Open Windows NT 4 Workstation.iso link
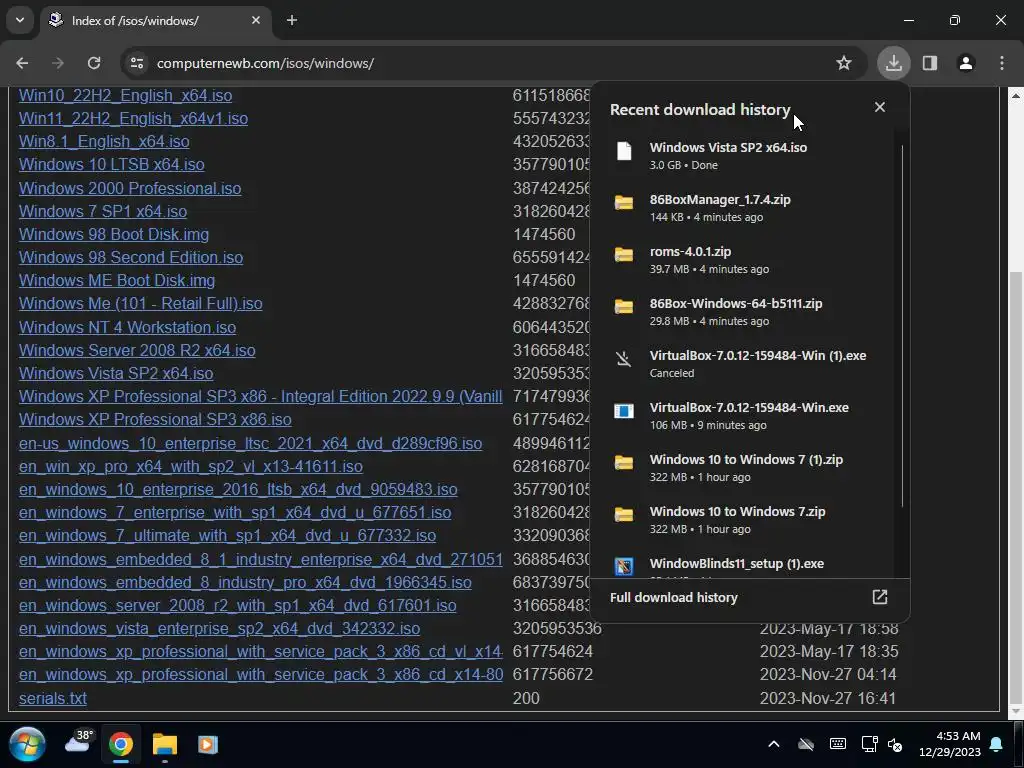The width and height of the screenshot is (1024, 768). [x=127, y=327]
